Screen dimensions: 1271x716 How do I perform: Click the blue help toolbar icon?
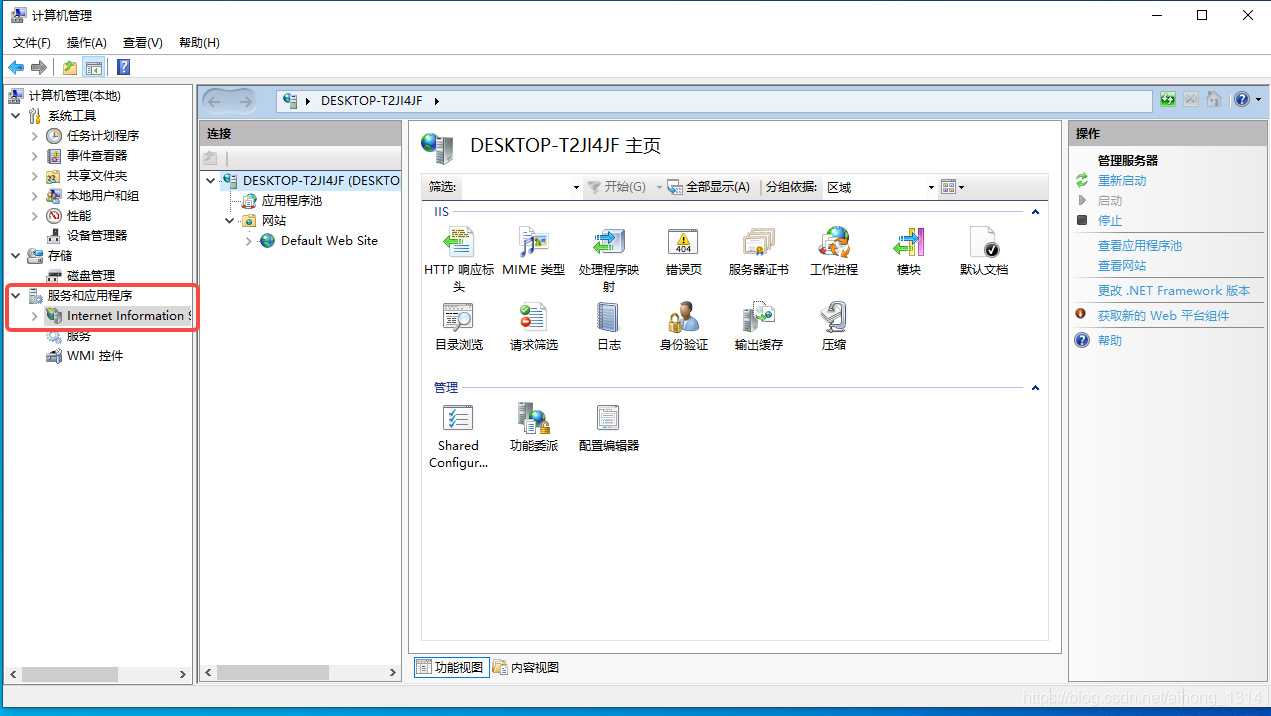(123, 67)
